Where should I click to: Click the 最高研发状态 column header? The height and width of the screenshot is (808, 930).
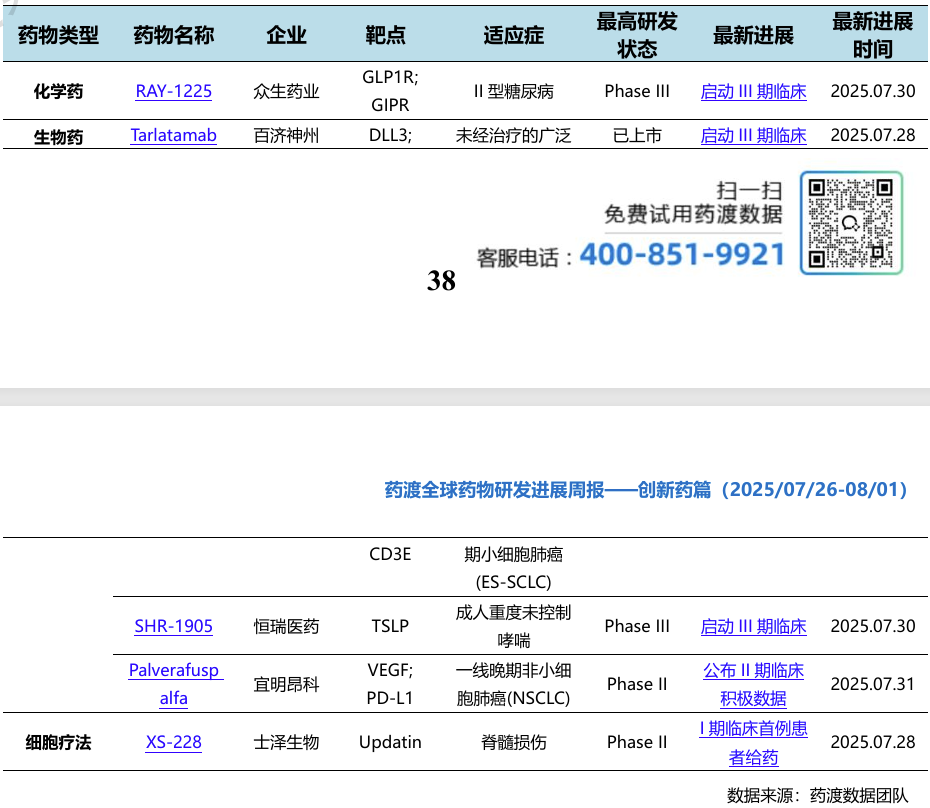point(637,35)
